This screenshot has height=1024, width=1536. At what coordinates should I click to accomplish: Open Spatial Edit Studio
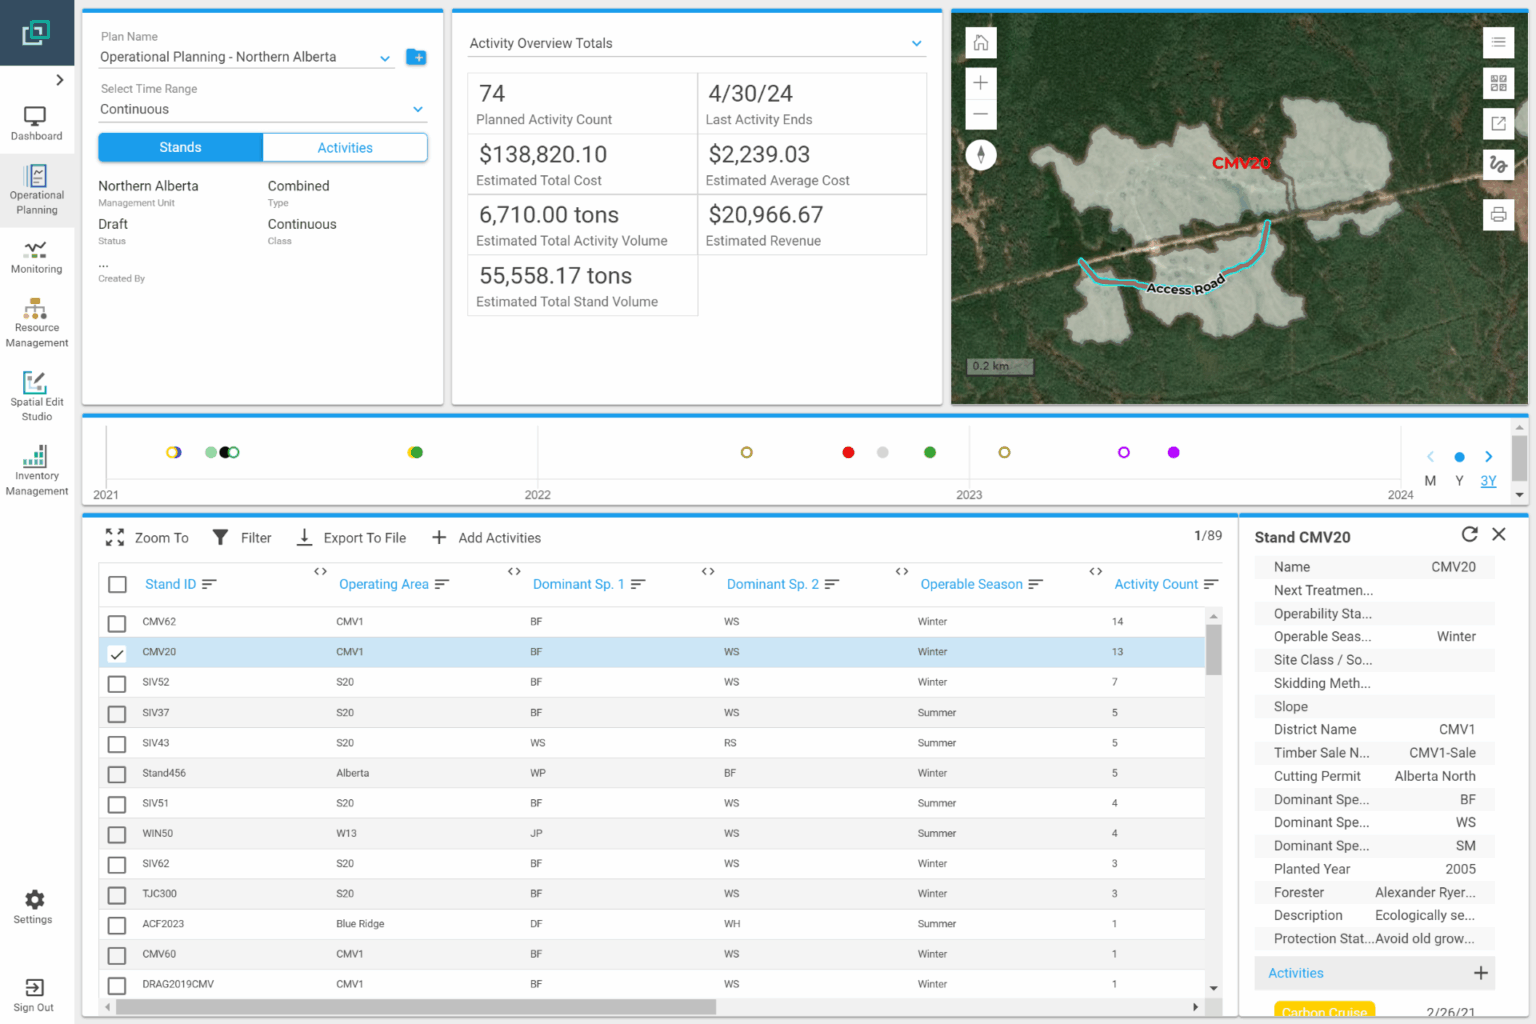(37, 393)
